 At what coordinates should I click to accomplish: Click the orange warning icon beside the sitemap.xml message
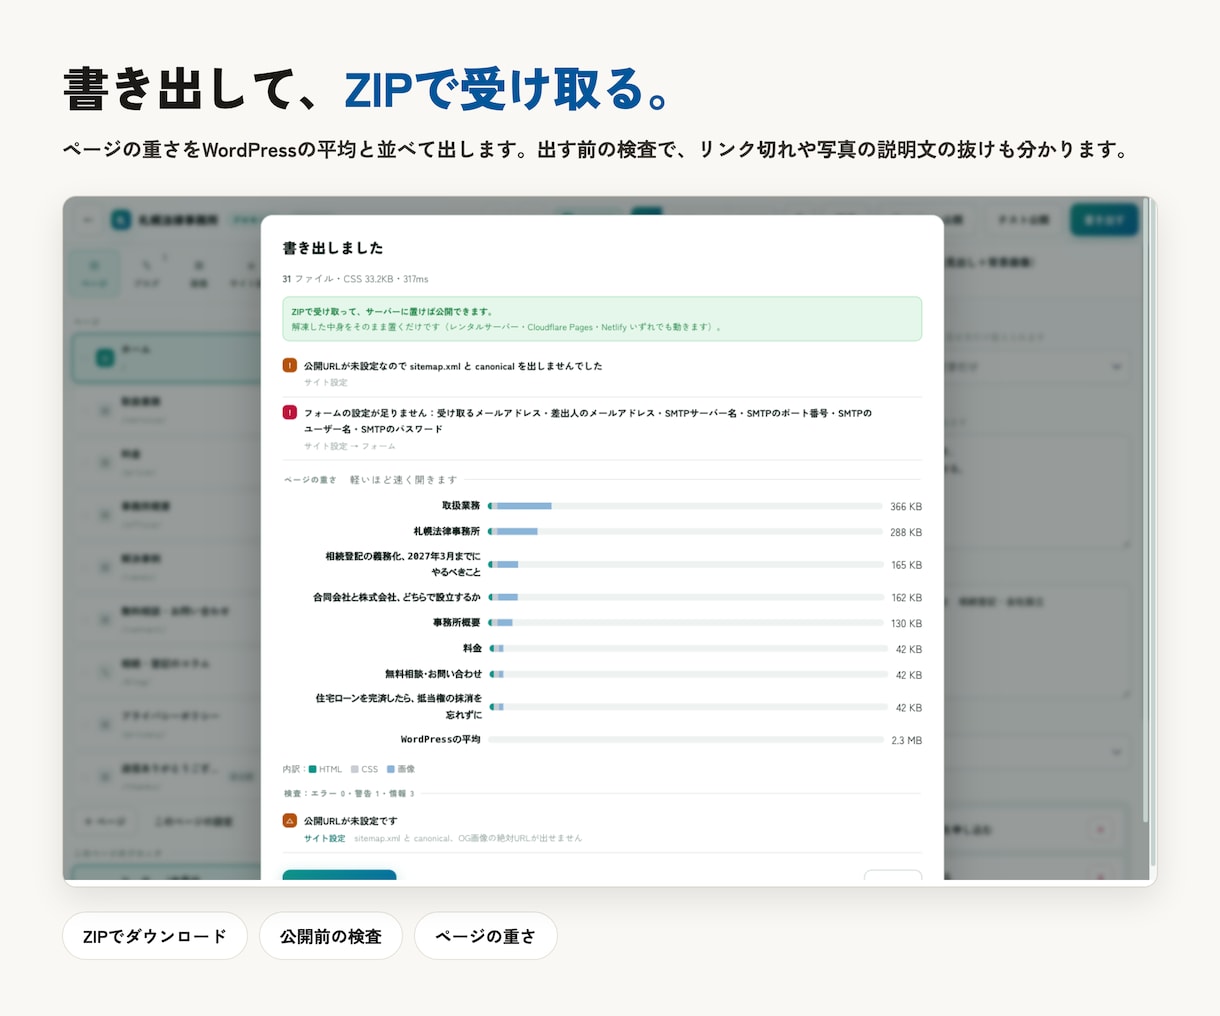click(290, 366)
